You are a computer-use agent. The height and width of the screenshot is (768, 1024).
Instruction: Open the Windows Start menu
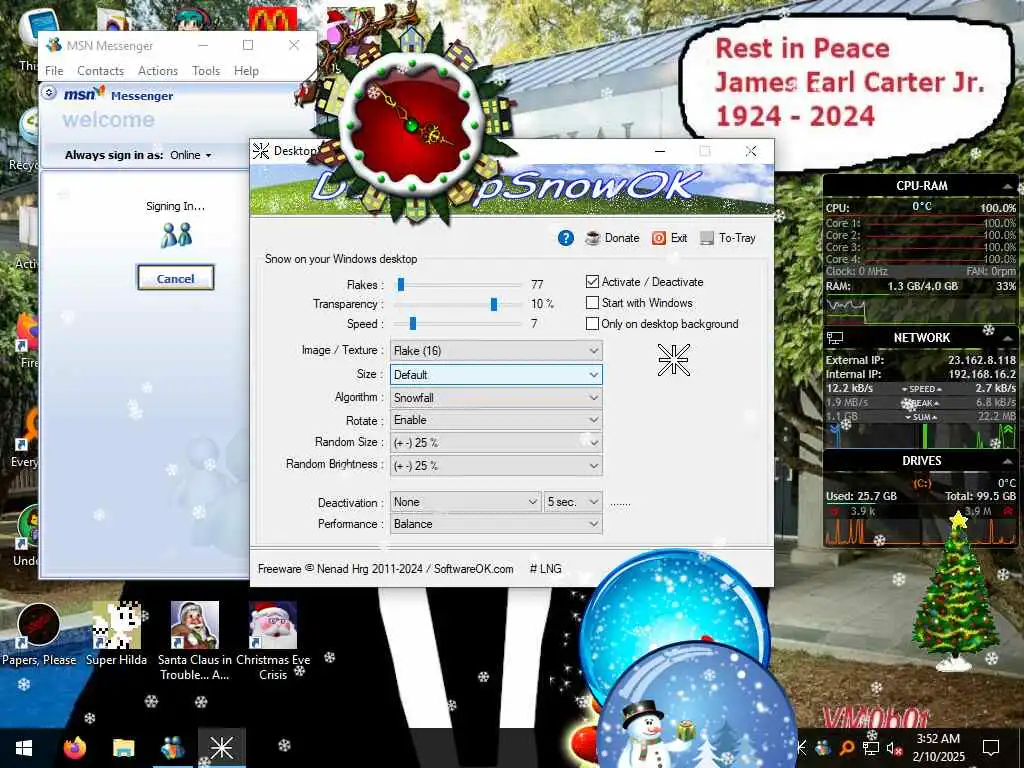24,748
